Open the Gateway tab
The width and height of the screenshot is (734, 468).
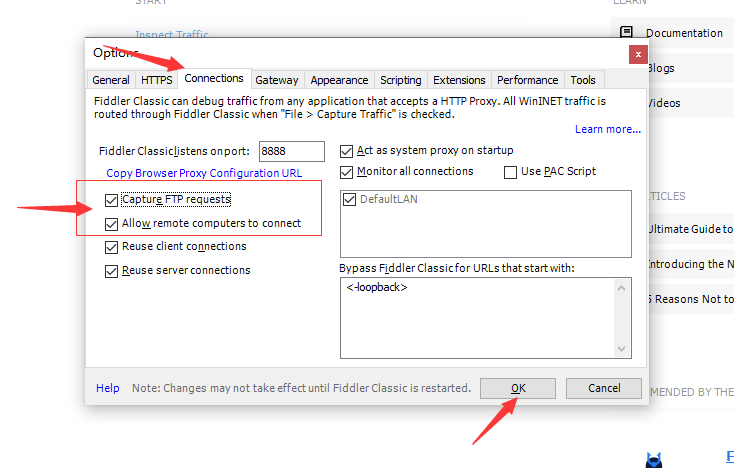pos(277,80)
